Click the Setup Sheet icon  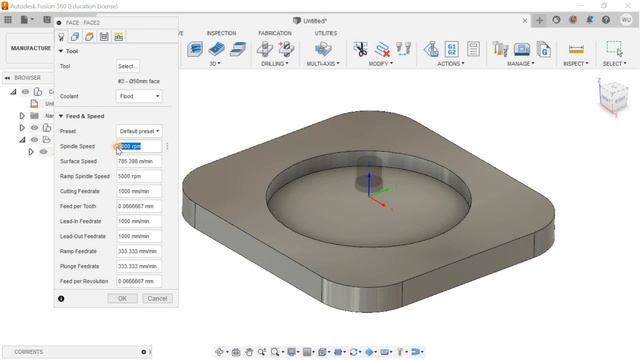pyautogui.click(x=473, y=49)
